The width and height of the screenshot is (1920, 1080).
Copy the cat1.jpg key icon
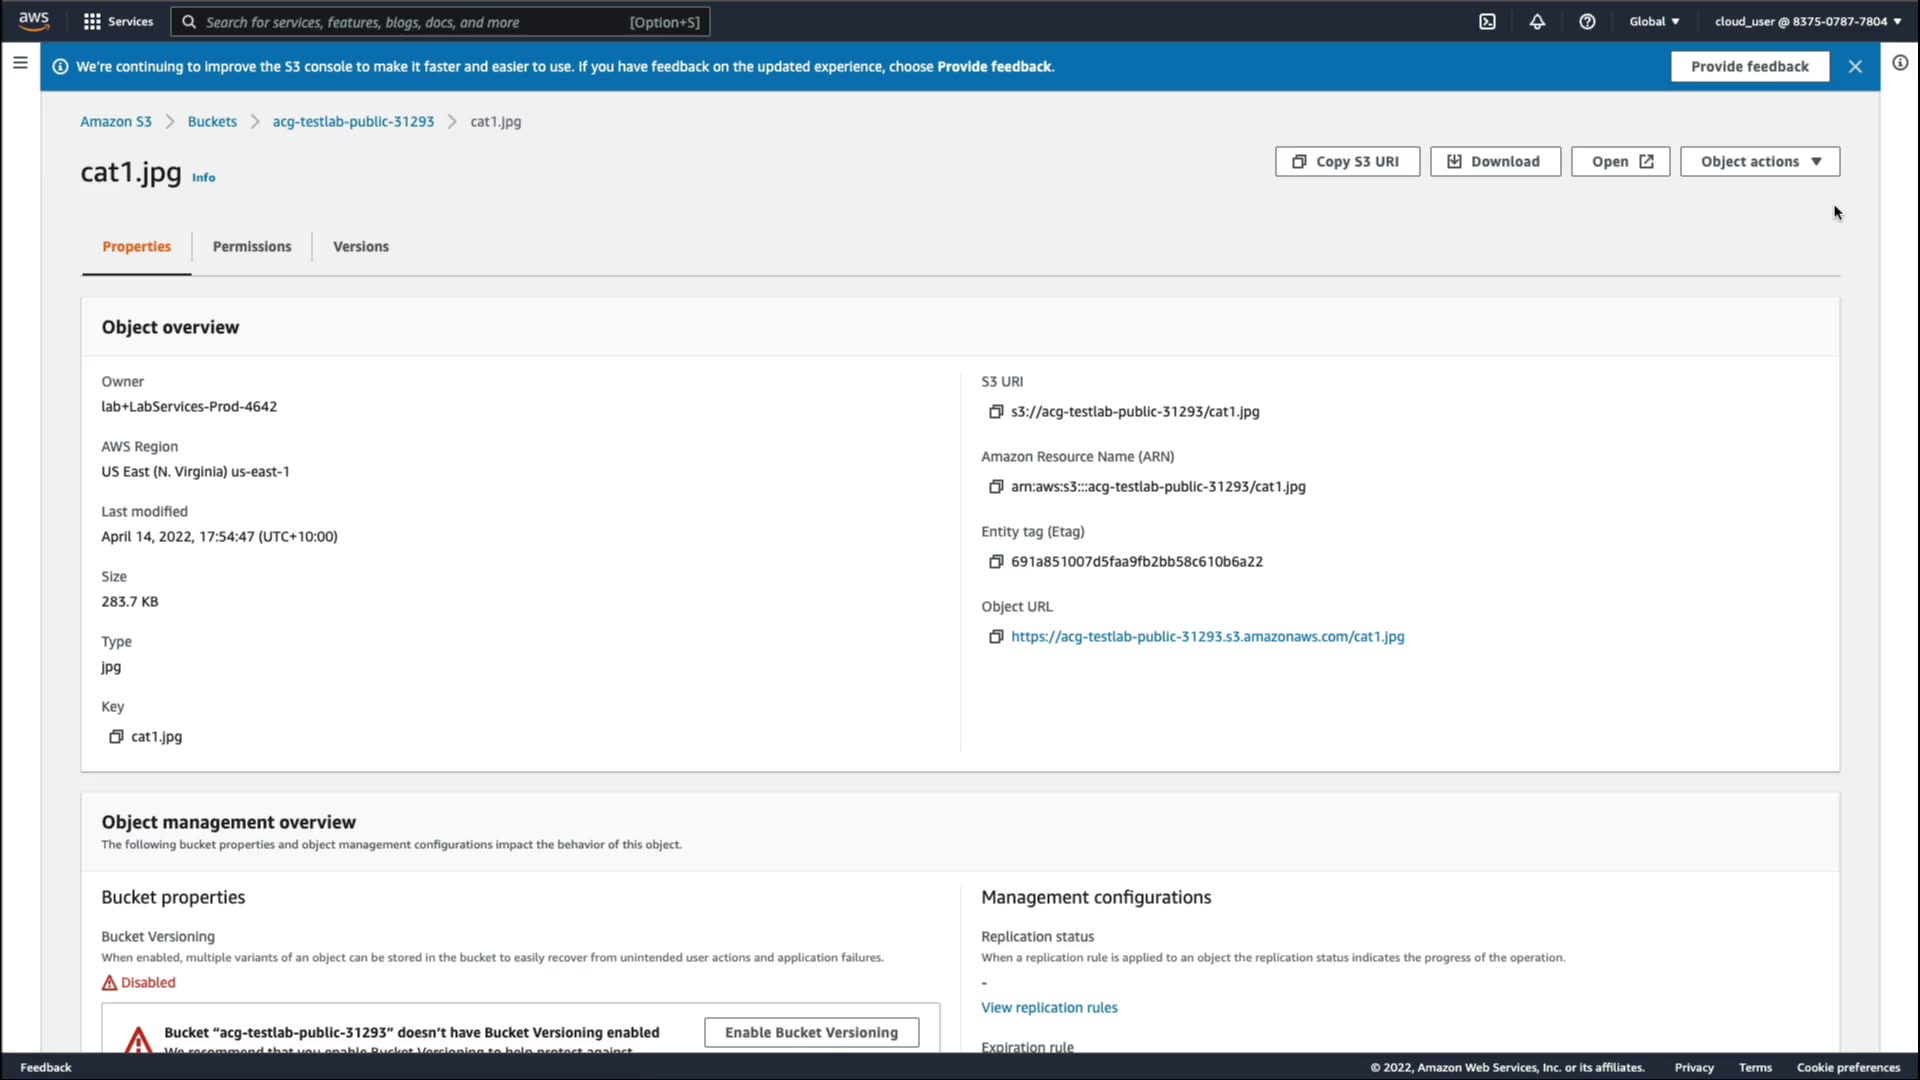tap(116, 737)
